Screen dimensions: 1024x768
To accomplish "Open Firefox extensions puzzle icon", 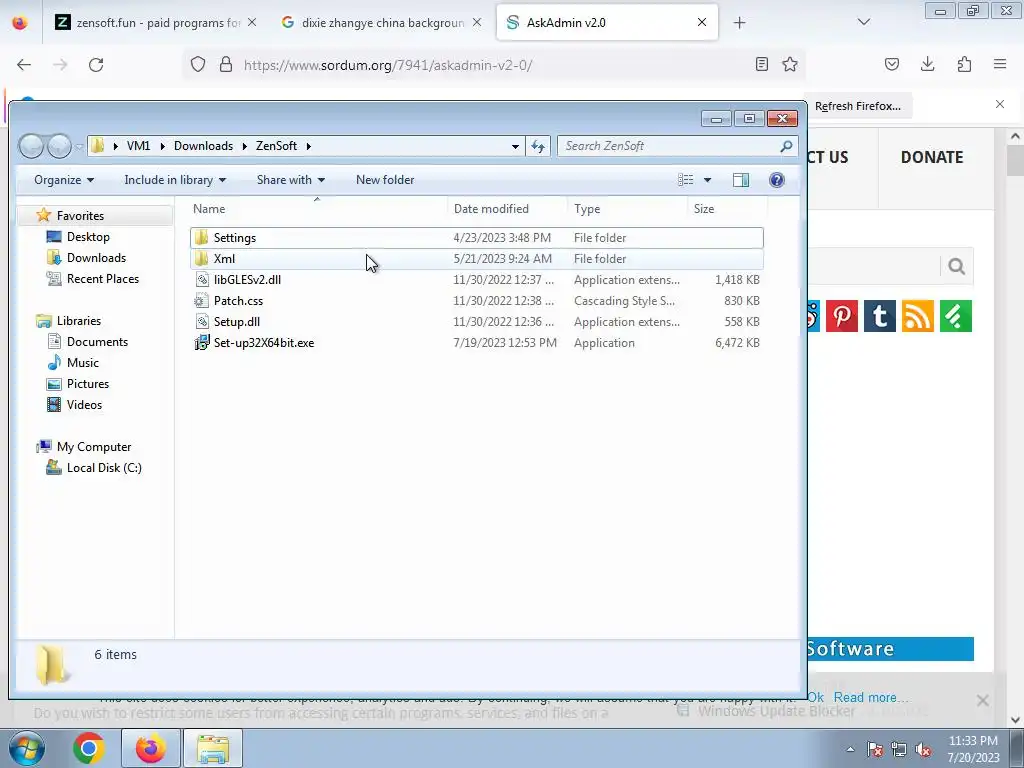I will tap(964, 64).
